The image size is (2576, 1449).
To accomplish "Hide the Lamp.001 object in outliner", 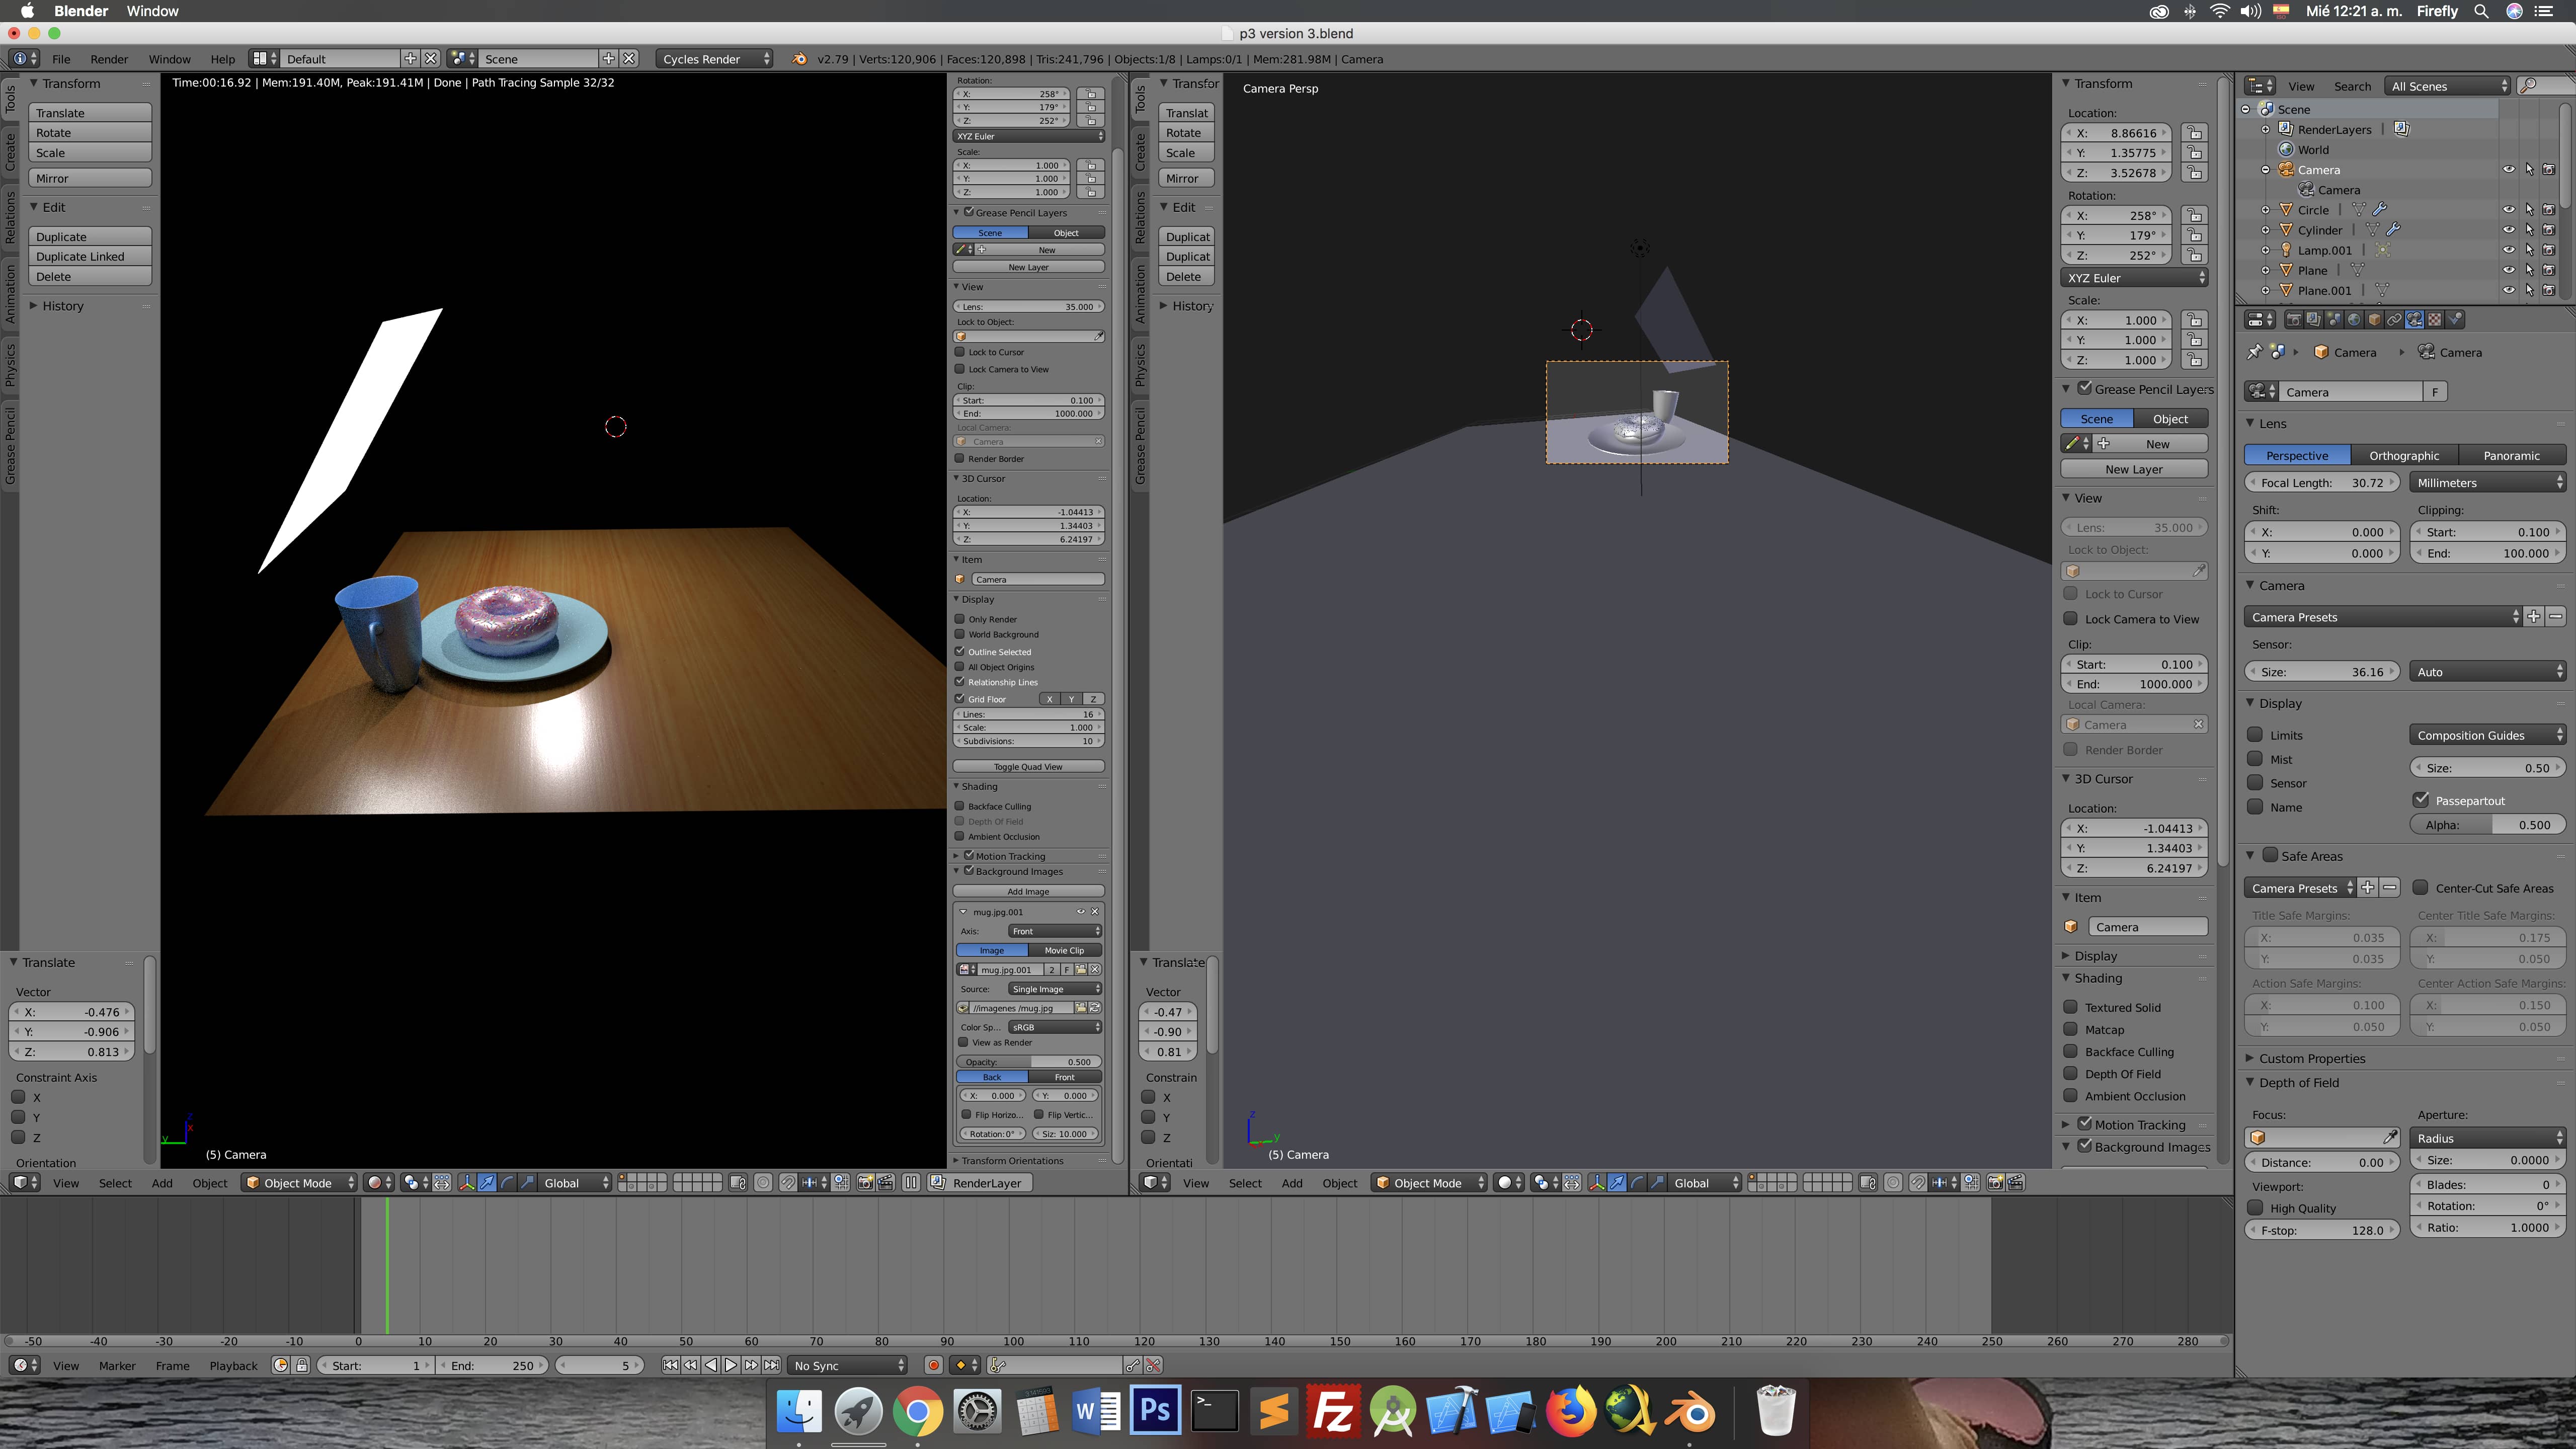I will coord(2508,250).
